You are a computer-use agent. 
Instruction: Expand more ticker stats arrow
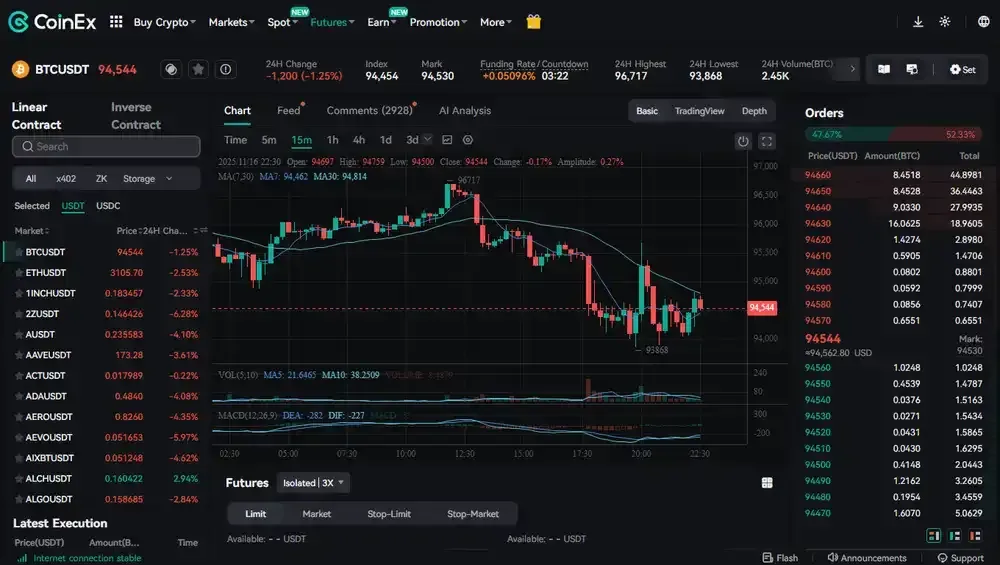tap(852, 69)
